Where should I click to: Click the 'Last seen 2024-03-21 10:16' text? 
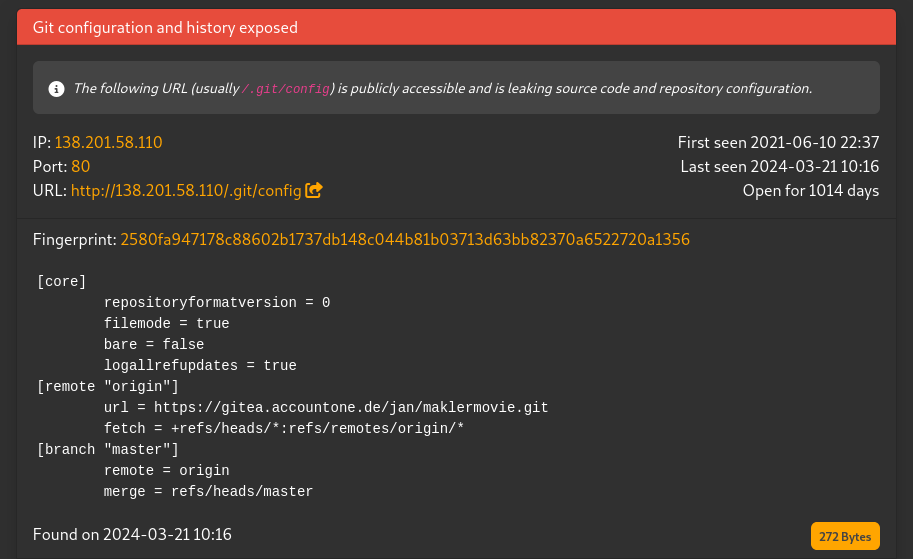tap(779, 166)
